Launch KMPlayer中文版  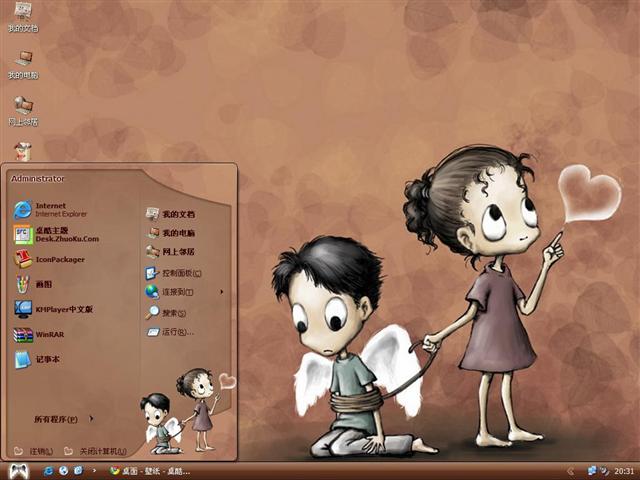53,309
